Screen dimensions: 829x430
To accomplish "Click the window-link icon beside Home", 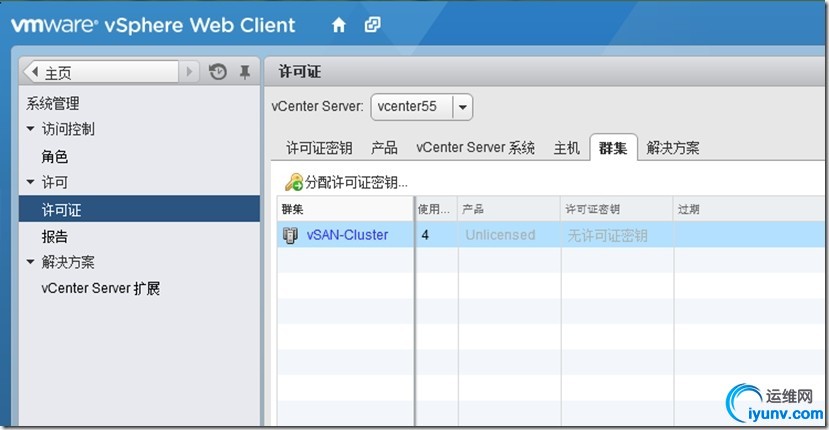I will [x=372, y=25].
